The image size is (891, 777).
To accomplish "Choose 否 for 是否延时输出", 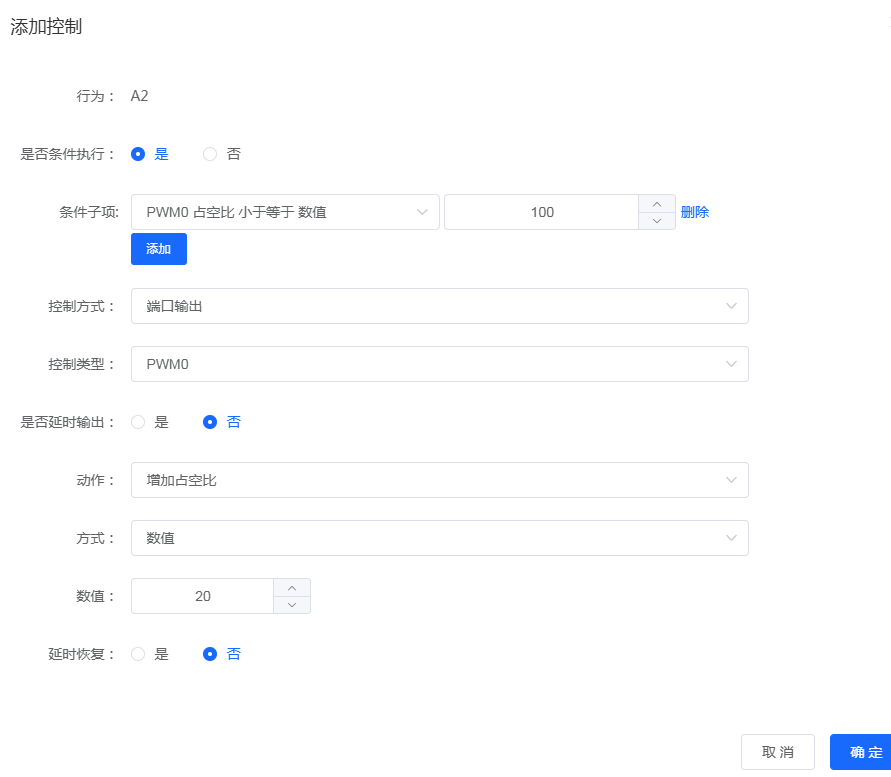I will tap(210, 422).
